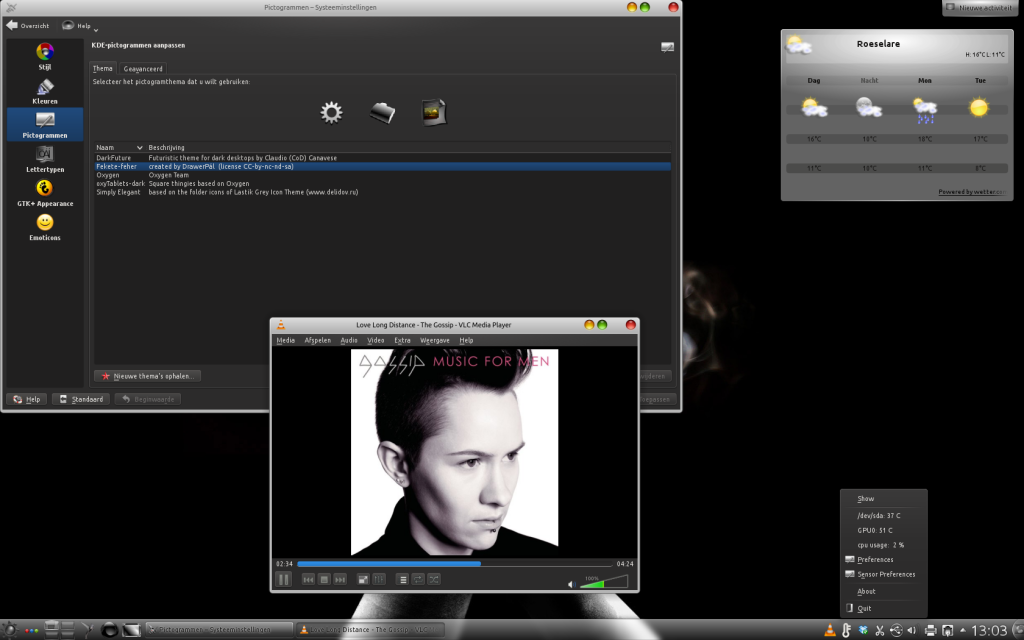This screenshot has width=1024, height=640.
Task: Toggle loop/repeat mode in VLC
Action: (x=419, y=579)
